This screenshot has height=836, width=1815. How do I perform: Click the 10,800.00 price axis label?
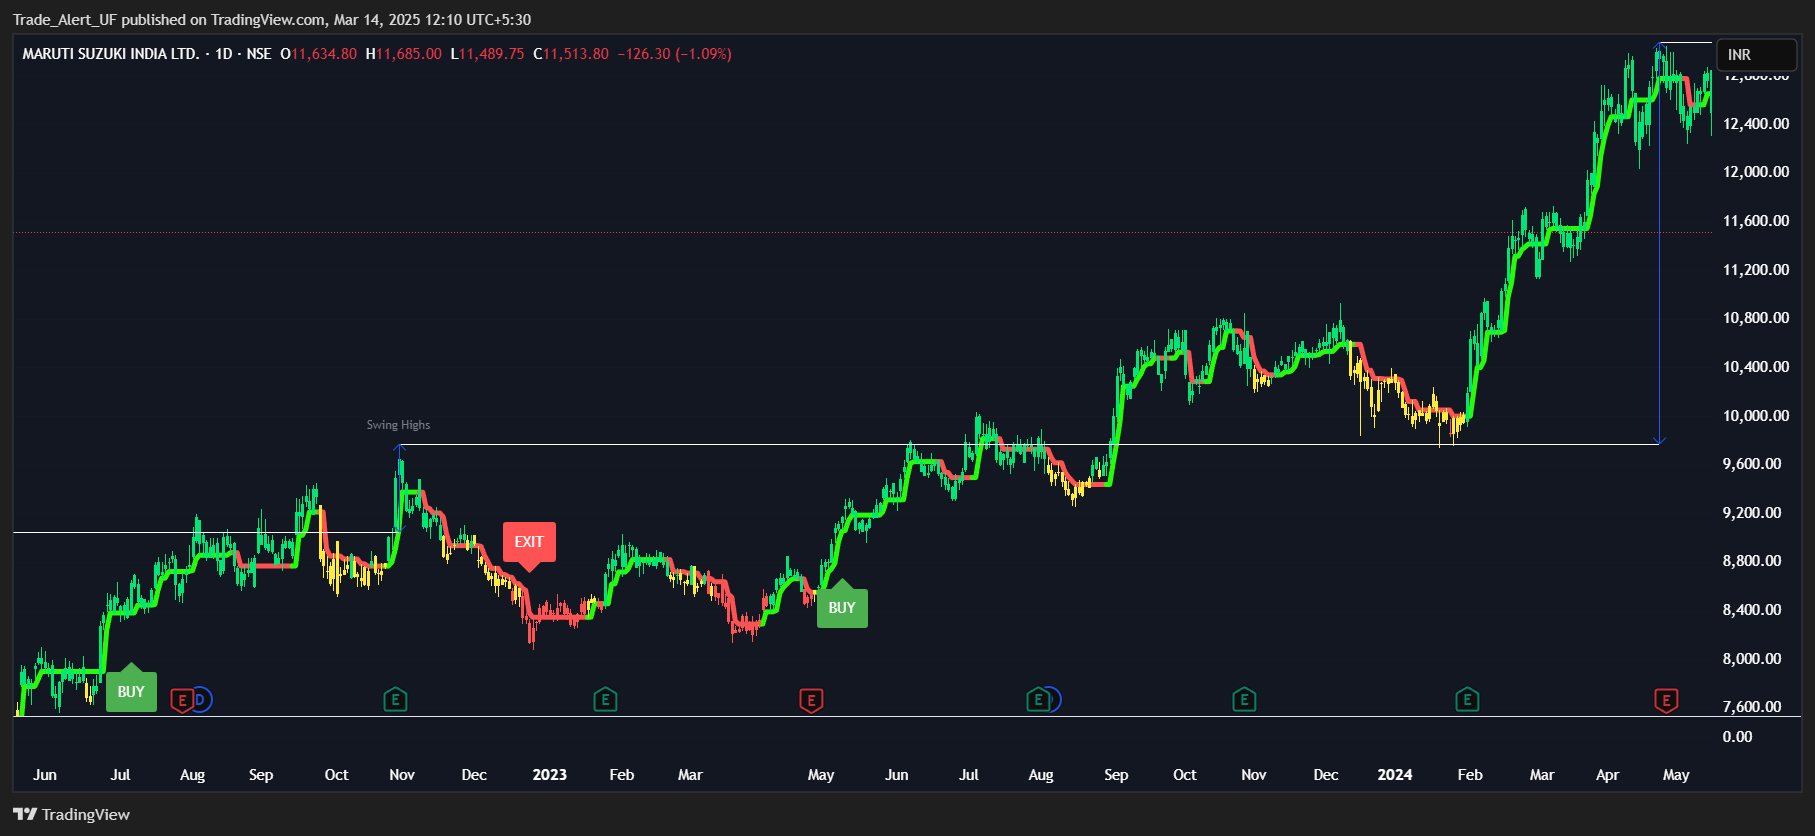click(1756, 318)
